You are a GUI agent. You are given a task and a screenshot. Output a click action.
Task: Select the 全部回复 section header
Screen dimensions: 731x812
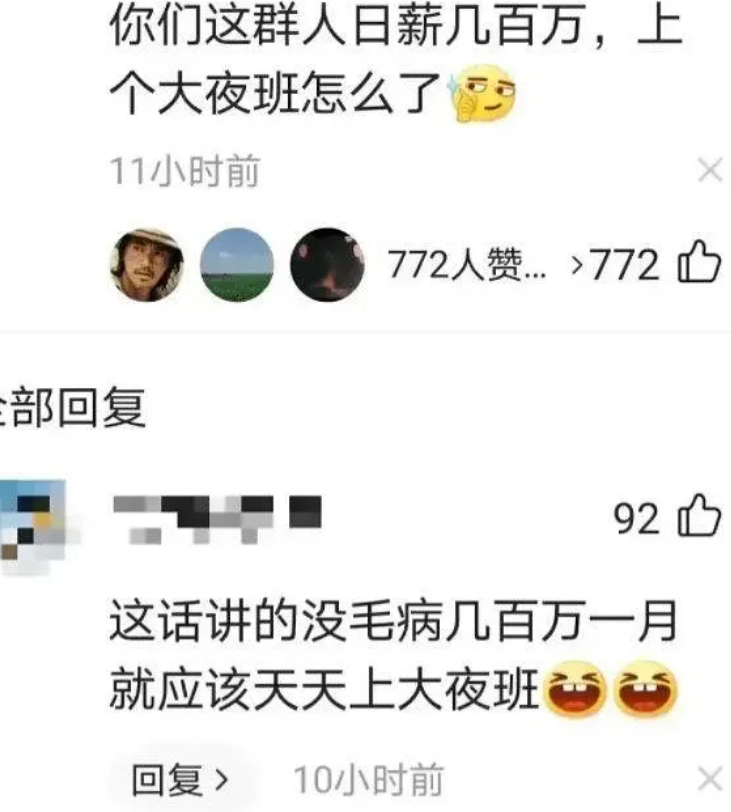[x=71, y=408]
